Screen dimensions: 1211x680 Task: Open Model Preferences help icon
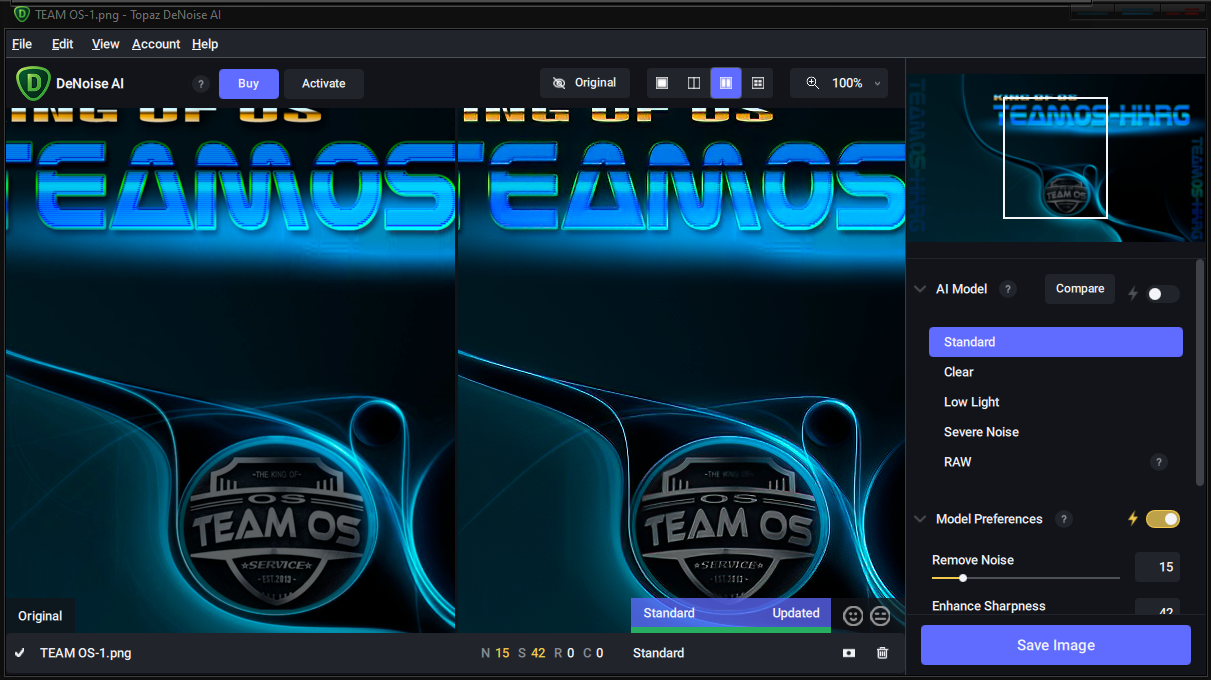click(1064, 519)
